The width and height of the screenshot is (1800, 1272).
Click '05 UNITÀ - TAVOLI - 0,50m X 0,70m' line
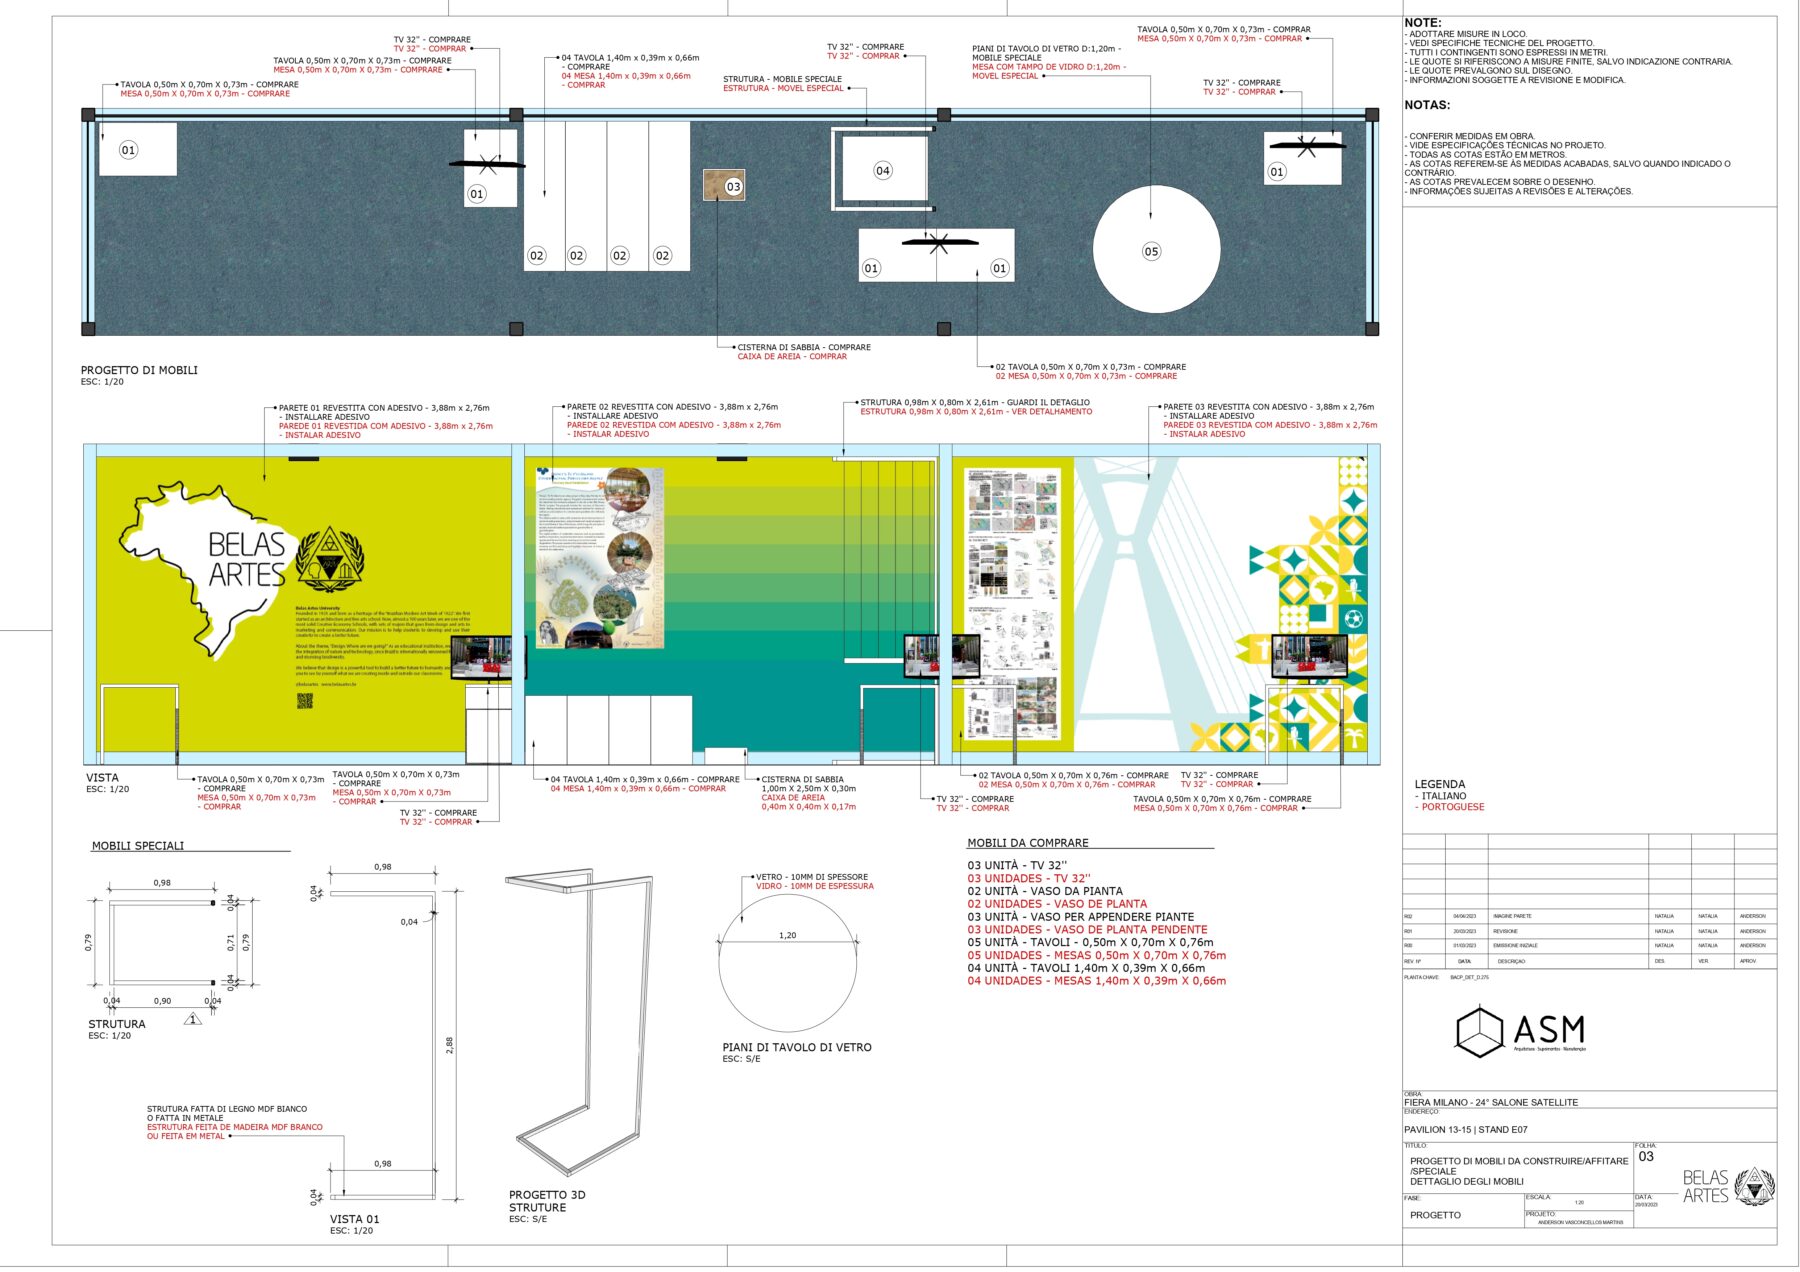coord(1090,942)
